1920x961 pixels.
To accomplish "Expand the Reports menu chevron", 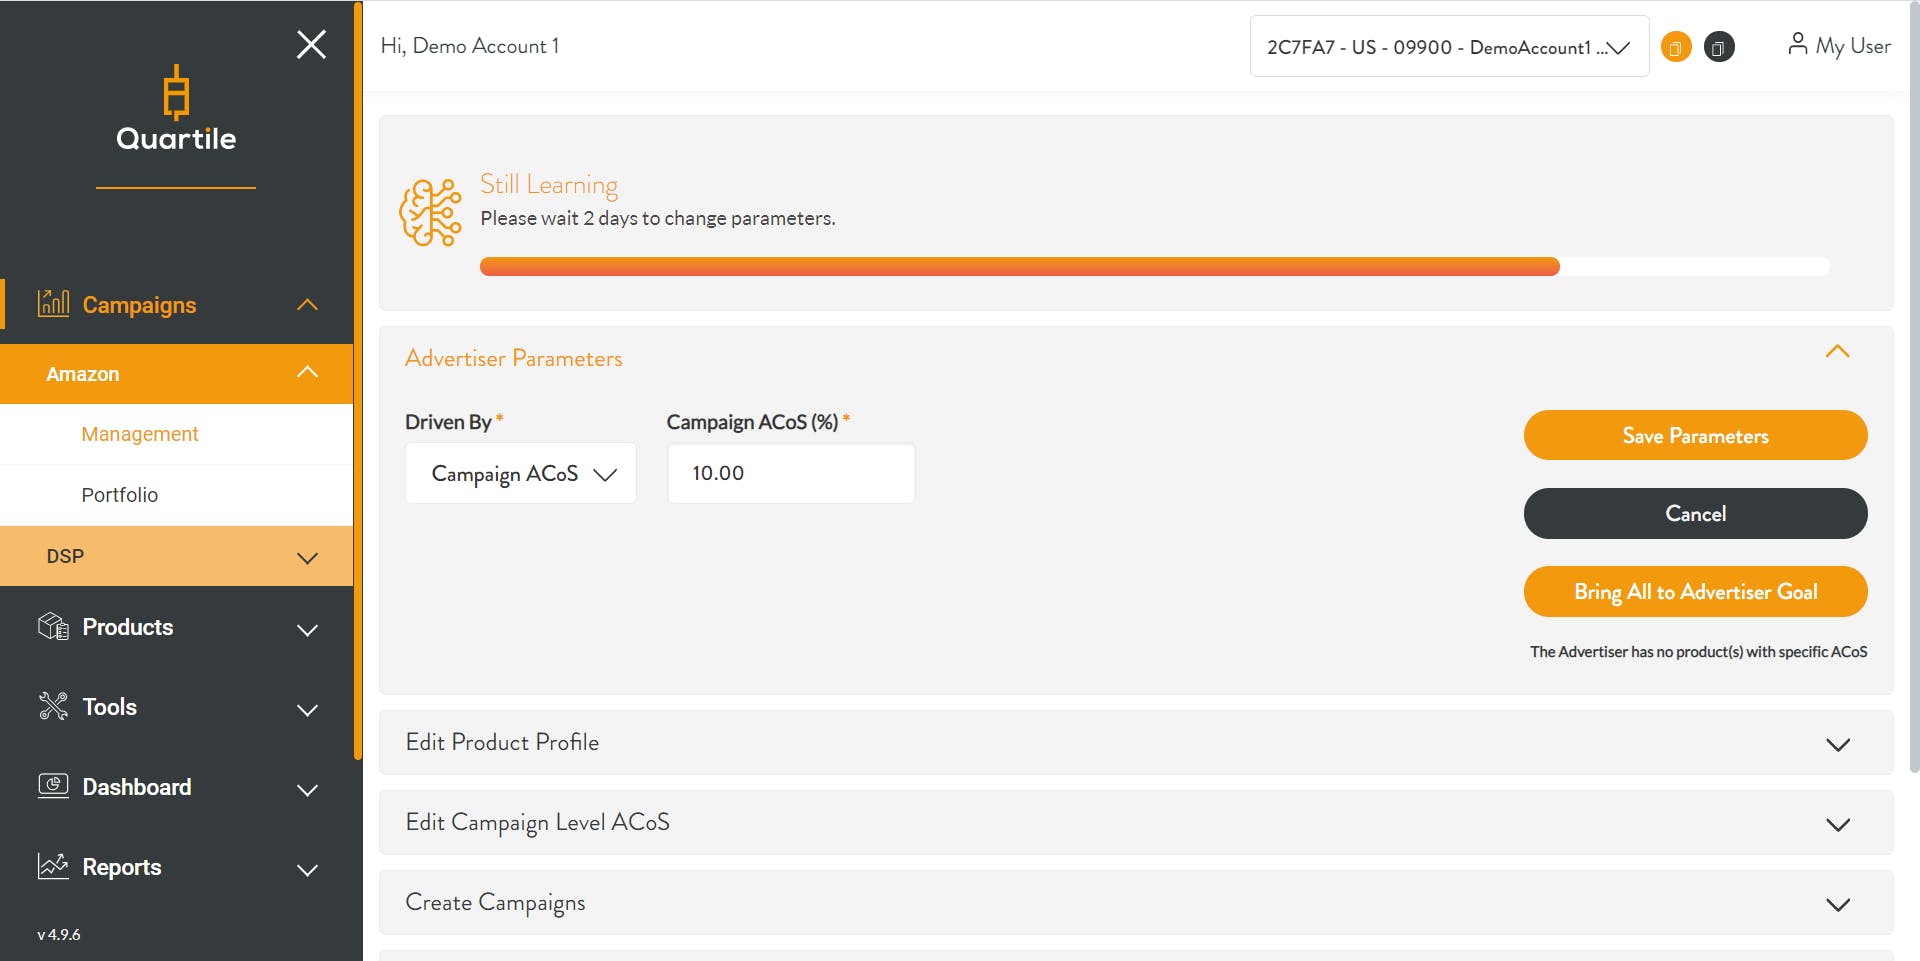I will coord(307,870).
